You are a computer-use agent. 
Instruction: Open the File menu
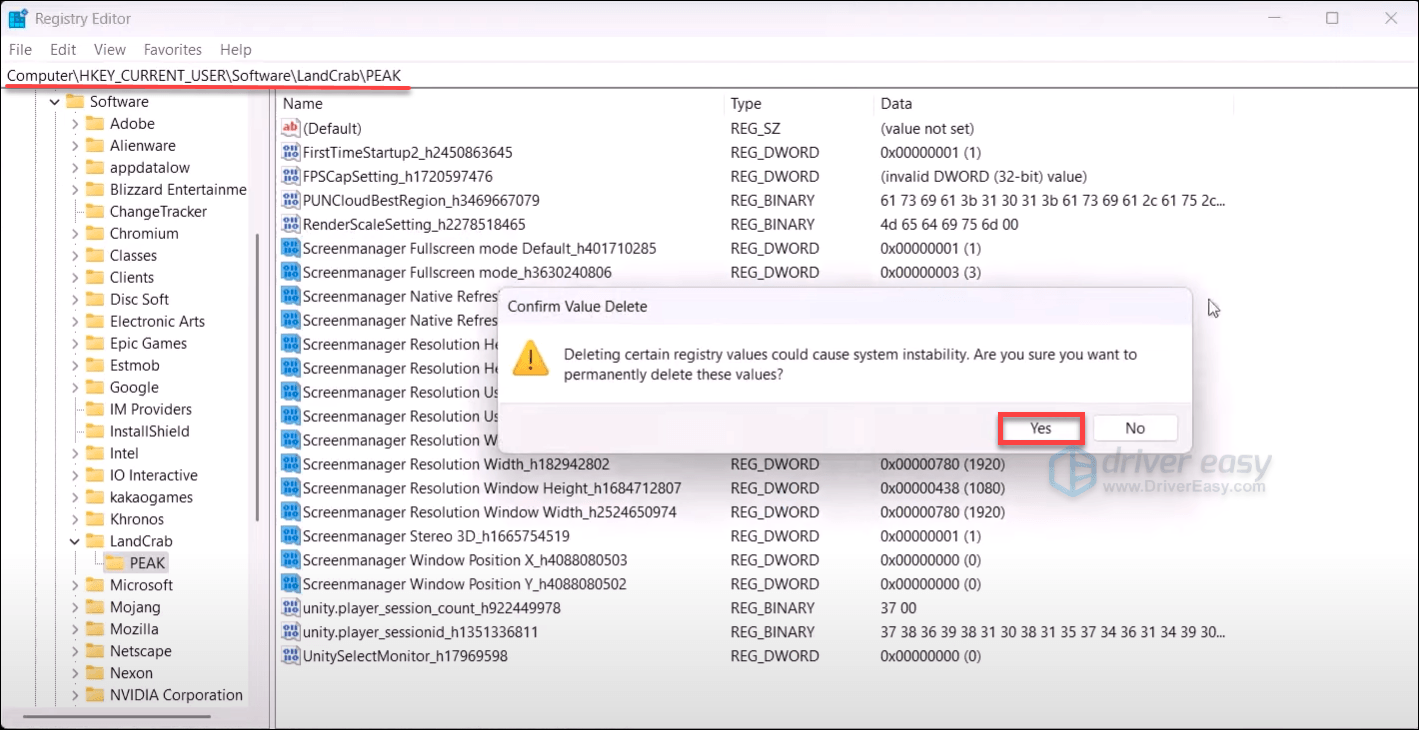pos(21,49)
